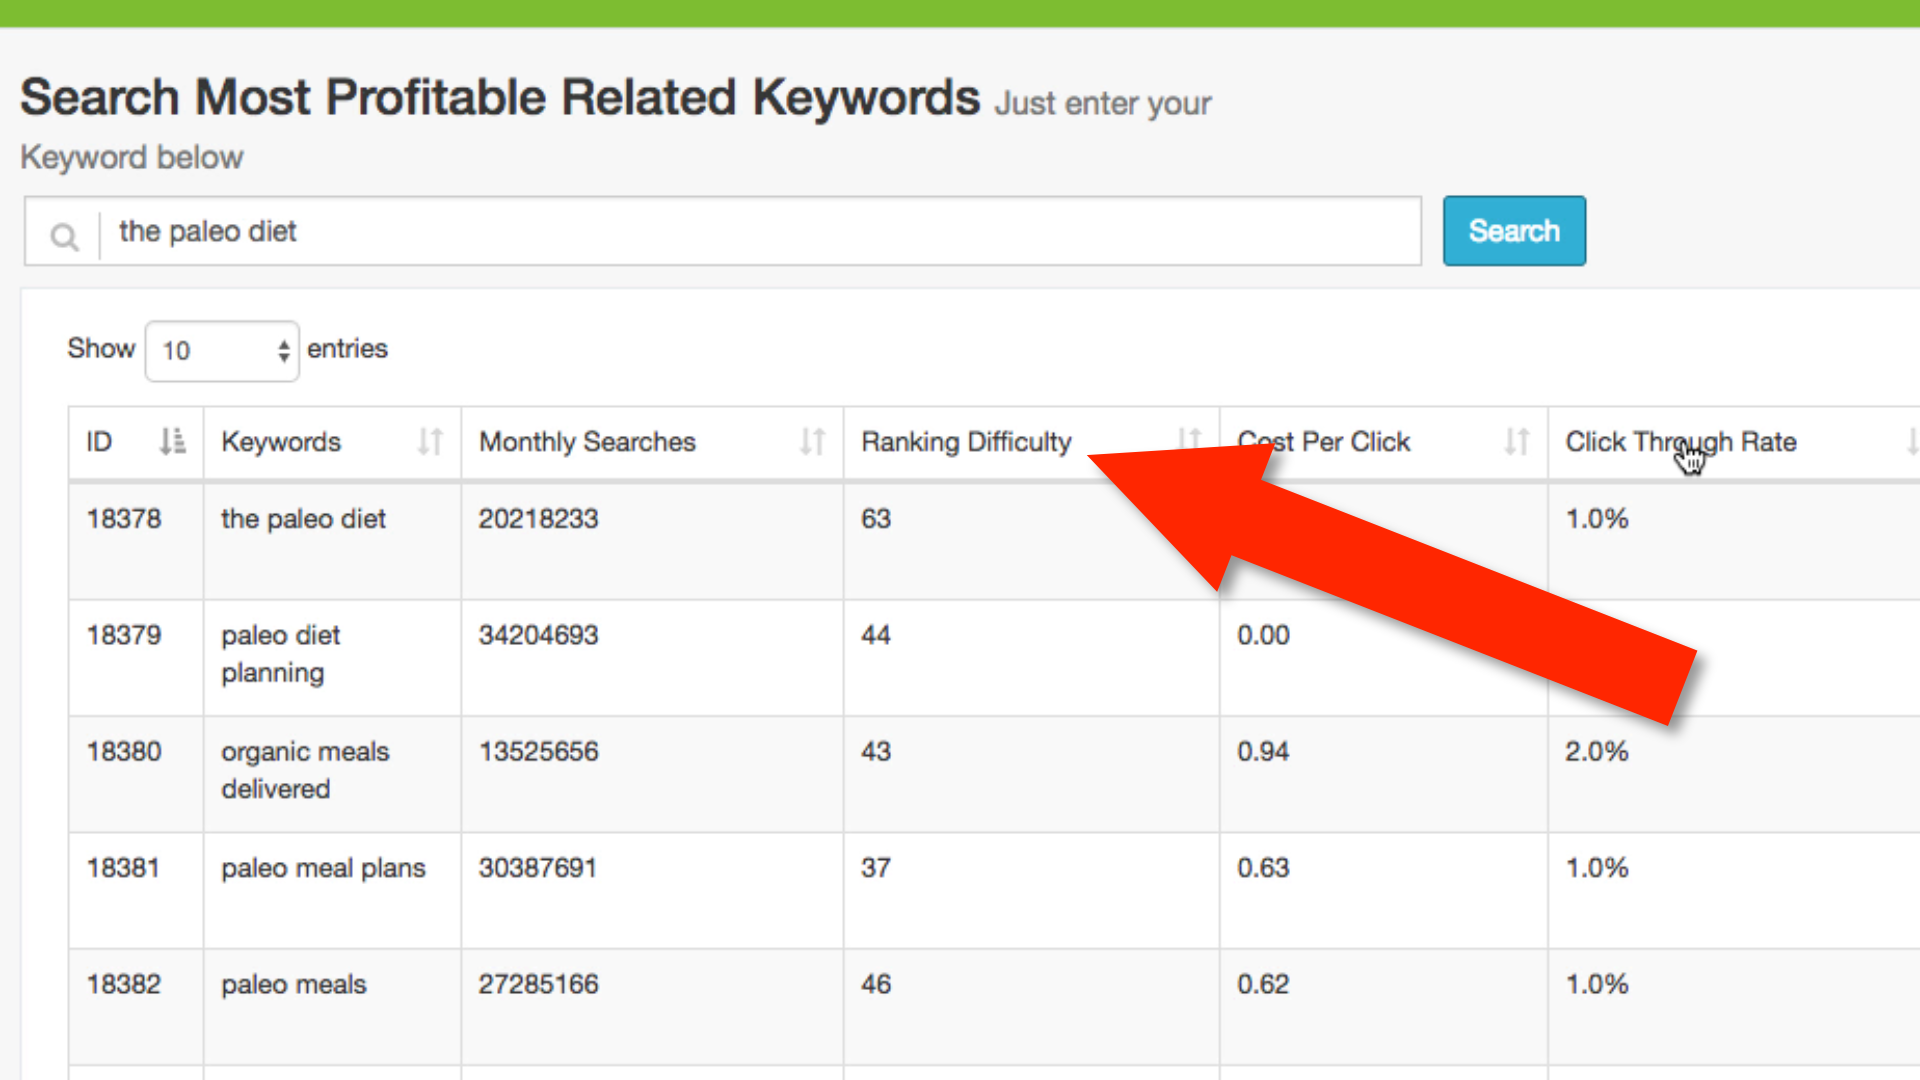
Task: Click Cost Per Click sort arrows icon
Action: [1516, 441]
